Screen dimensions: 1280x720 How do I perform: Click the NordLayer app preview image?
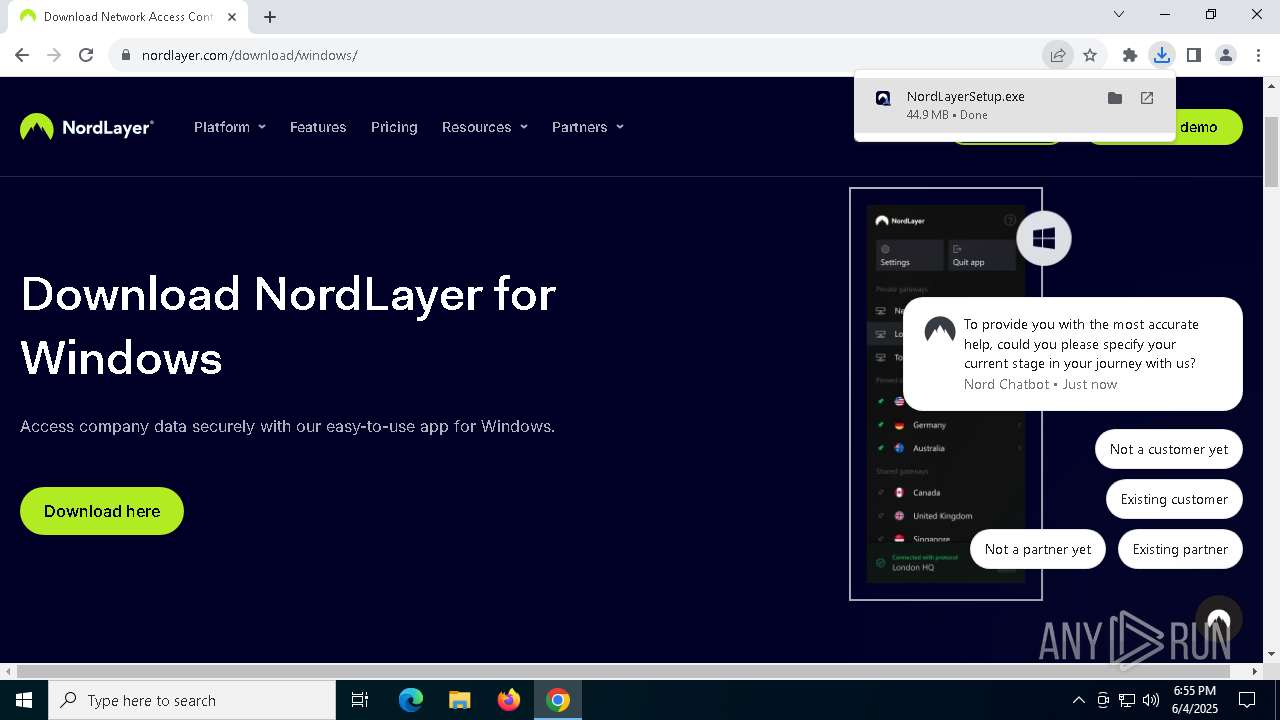click(946, 394)
